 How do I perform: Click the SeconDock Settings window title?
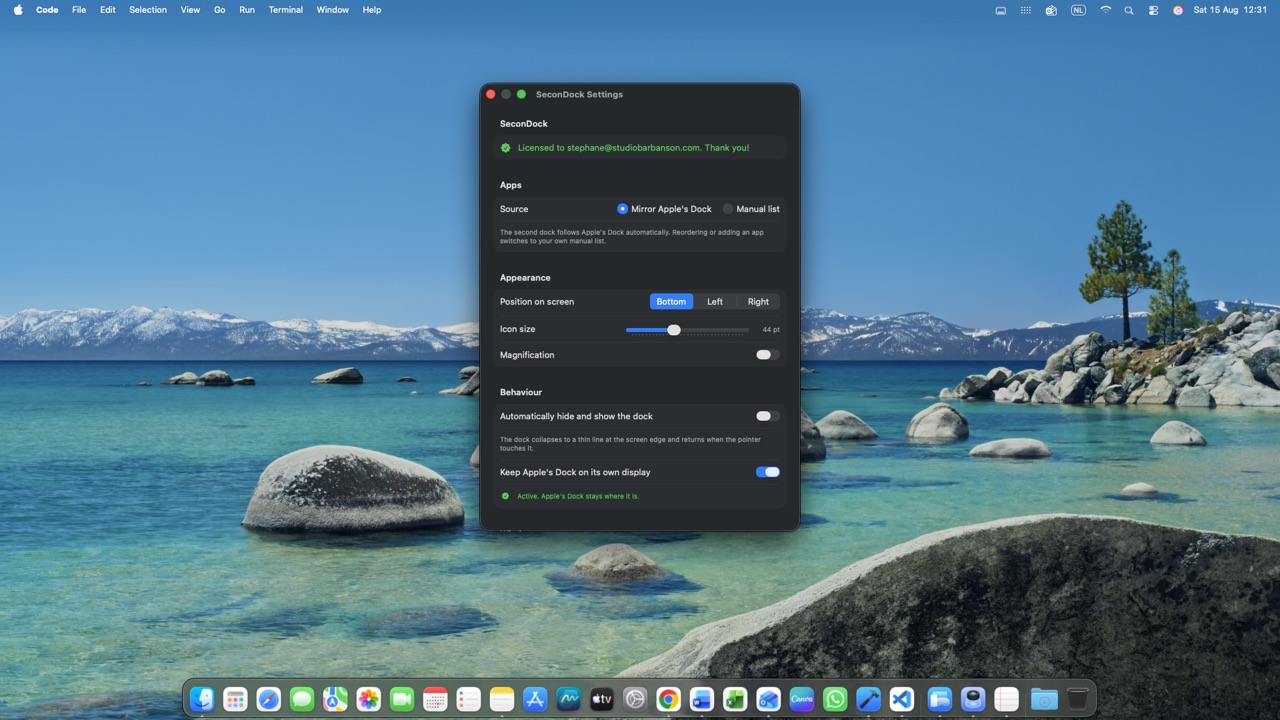[x=579, y=94]
